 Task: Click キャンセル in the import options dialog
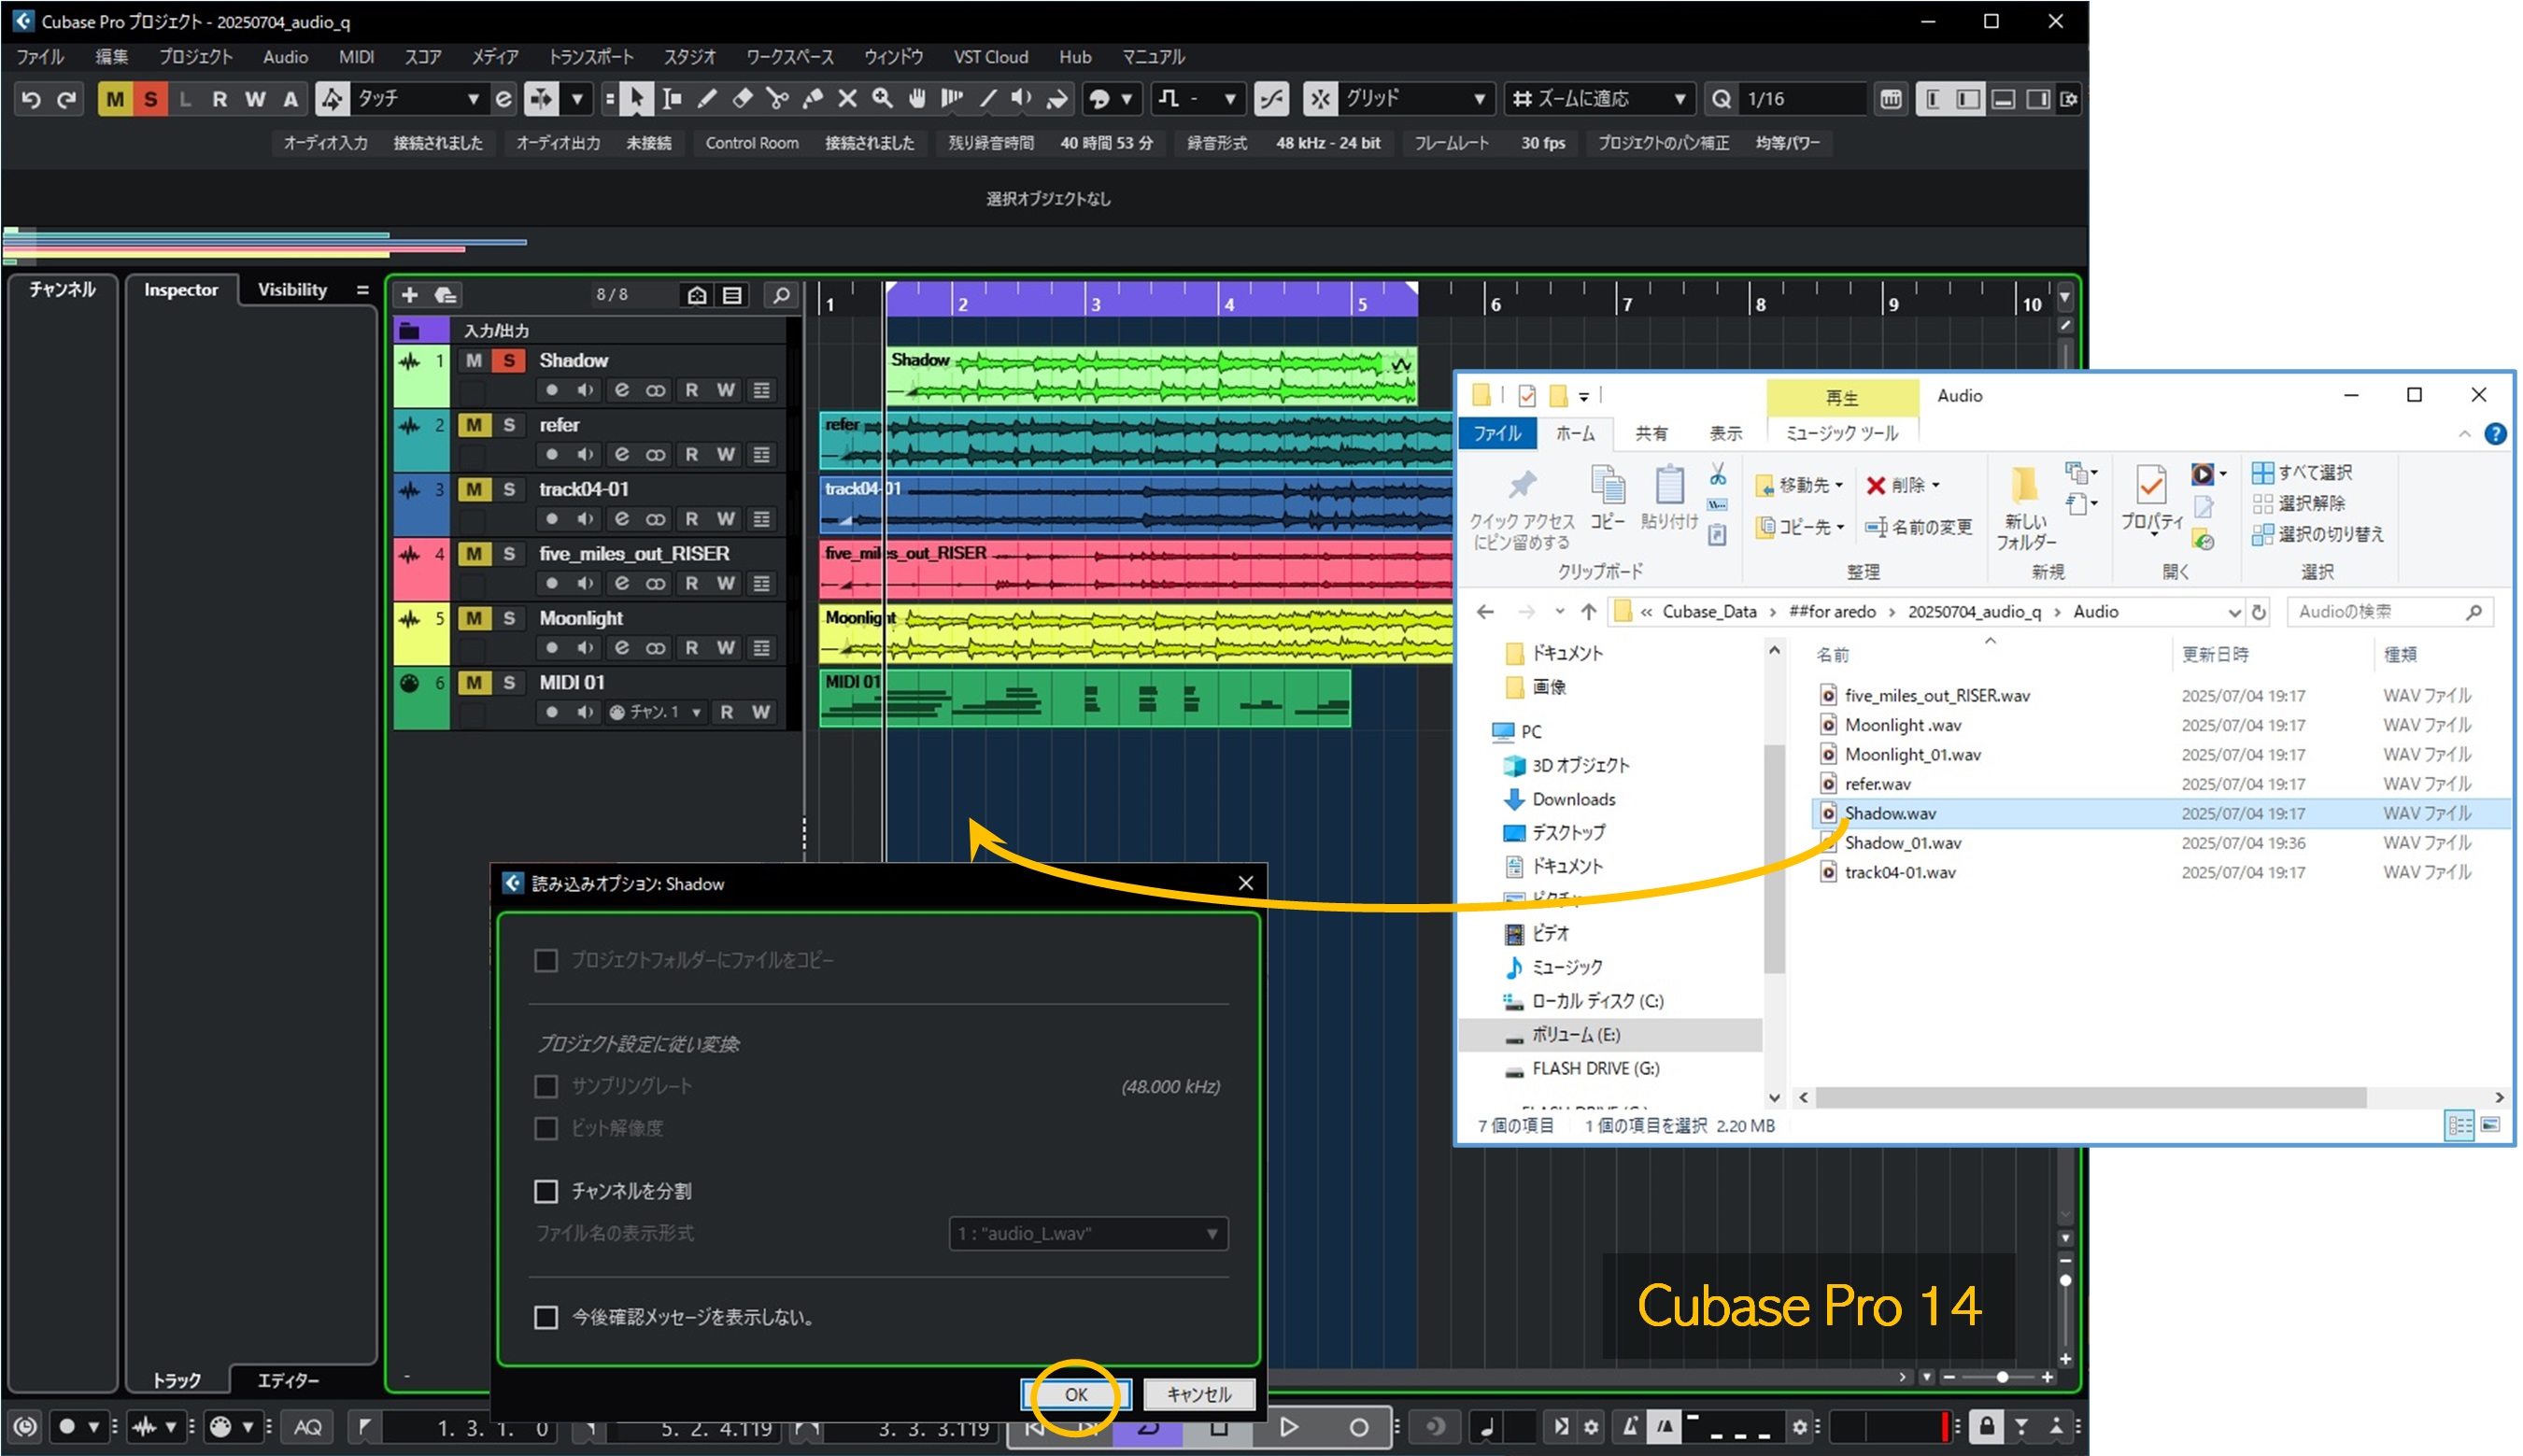click(x=1199, y=1394)
